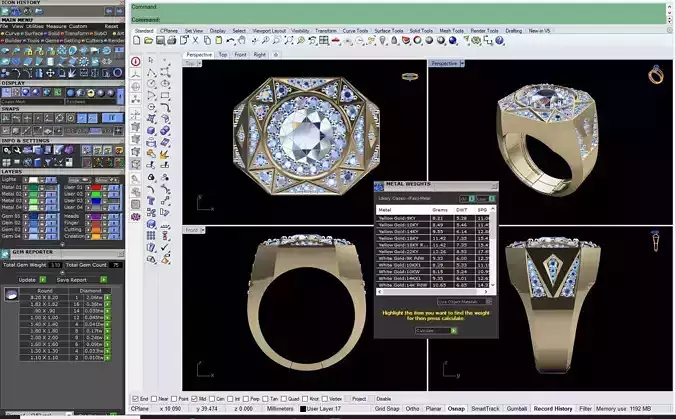Click the blue render sphere icon
676x419 pixels.
[x=453, y=41]
